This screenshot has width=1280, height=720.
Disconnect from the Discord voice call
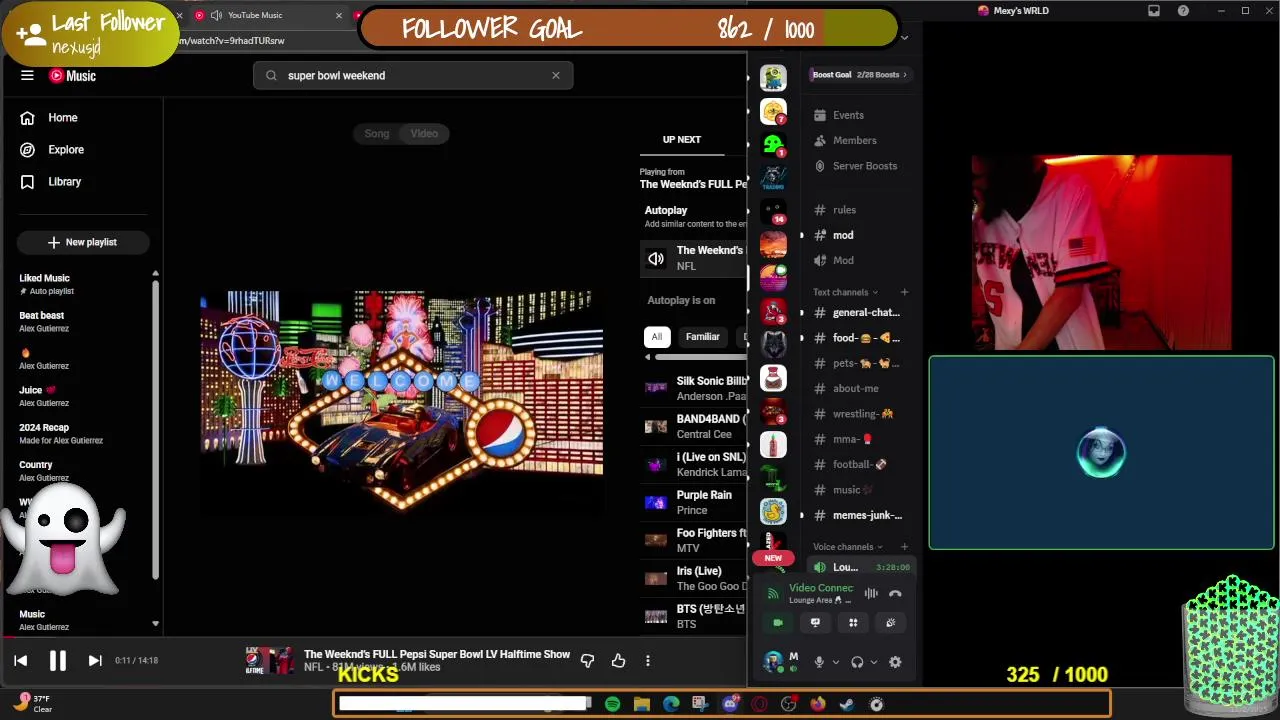(895, 594)
